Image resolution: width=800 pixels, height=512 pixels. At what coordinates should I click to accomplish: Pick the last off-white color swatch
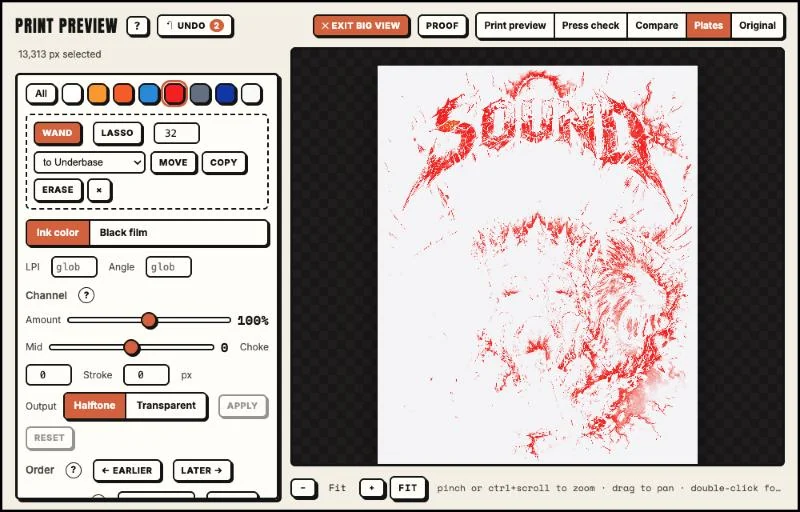pyautogui.click(x=251, y=94)
